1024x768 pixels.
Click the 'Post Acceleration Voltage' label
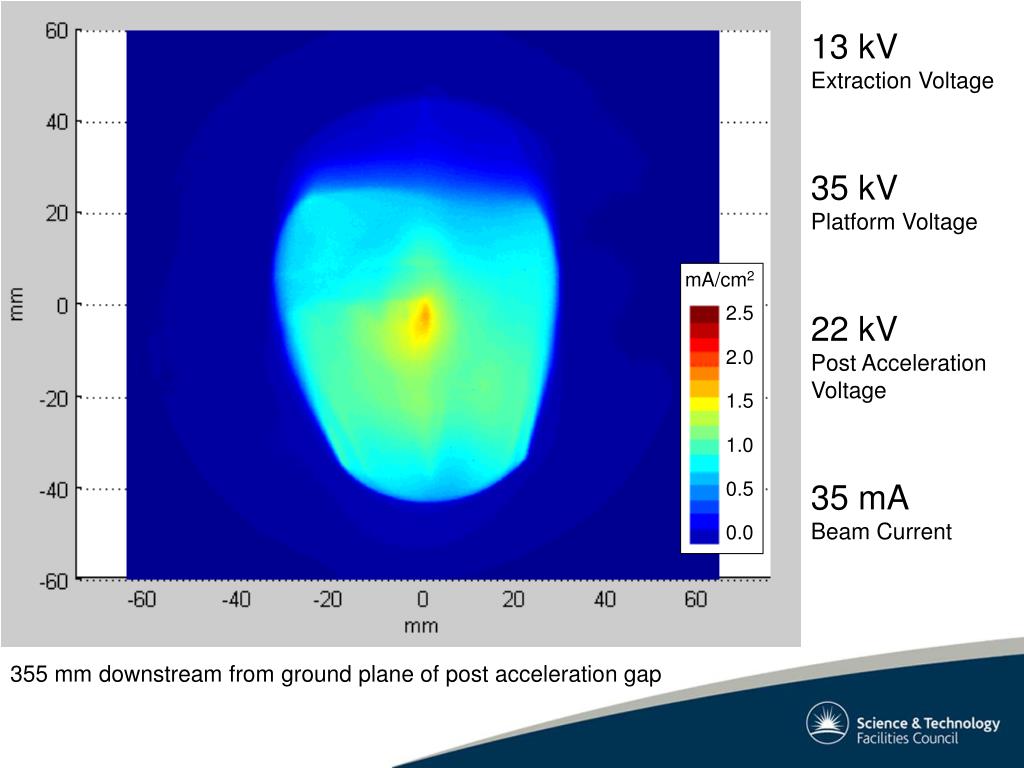[x=899, y=377]
